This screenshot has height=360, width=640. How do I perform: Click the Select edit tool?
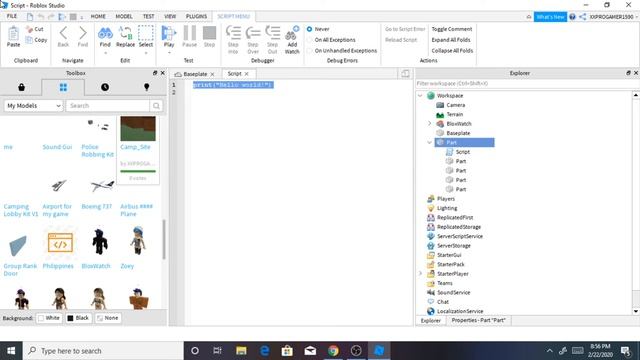coord(146,36)
